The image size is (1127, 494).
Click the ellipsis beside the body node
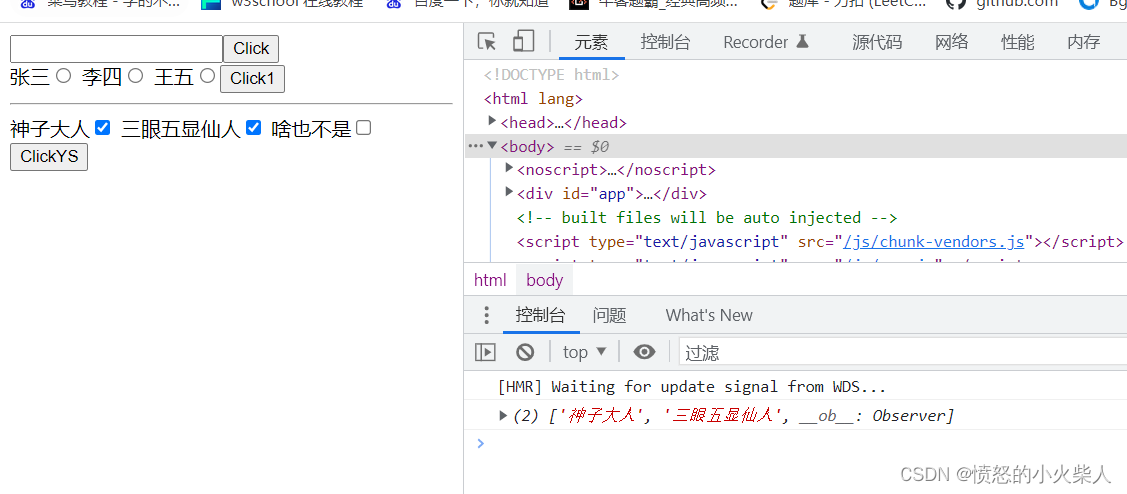pyautogui.click(x=474, y=146)
